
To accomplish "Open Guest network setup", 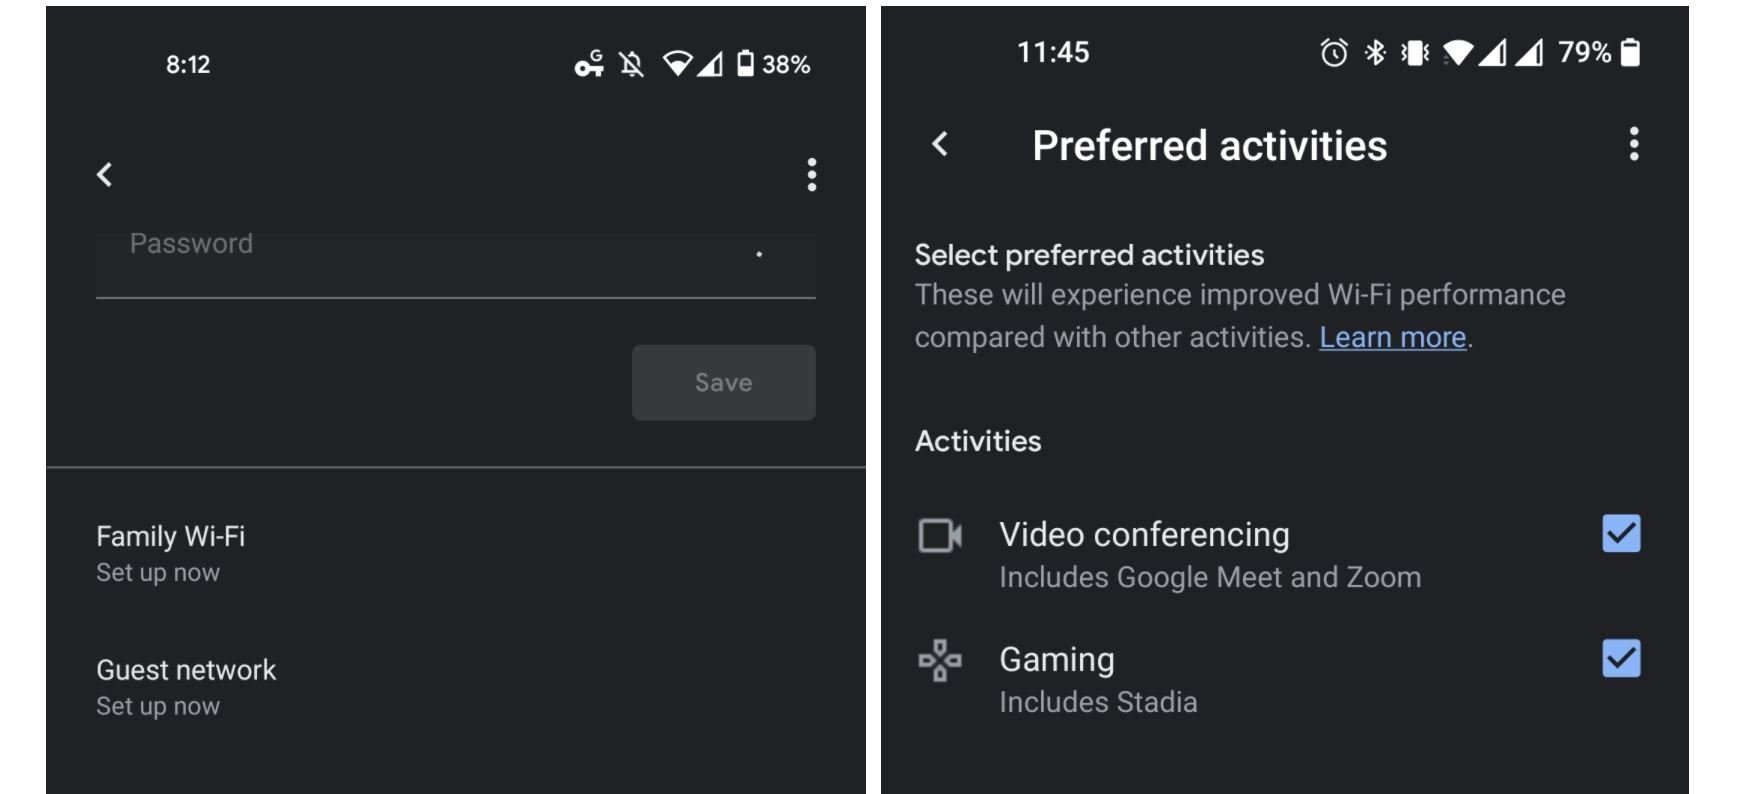I will point(186,686).
